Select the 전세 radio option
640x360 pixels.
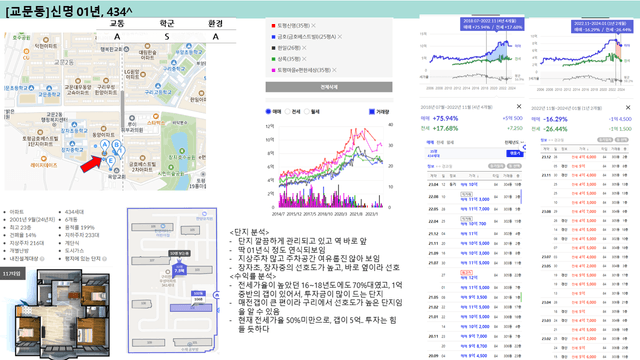click(x=287, y=111)
